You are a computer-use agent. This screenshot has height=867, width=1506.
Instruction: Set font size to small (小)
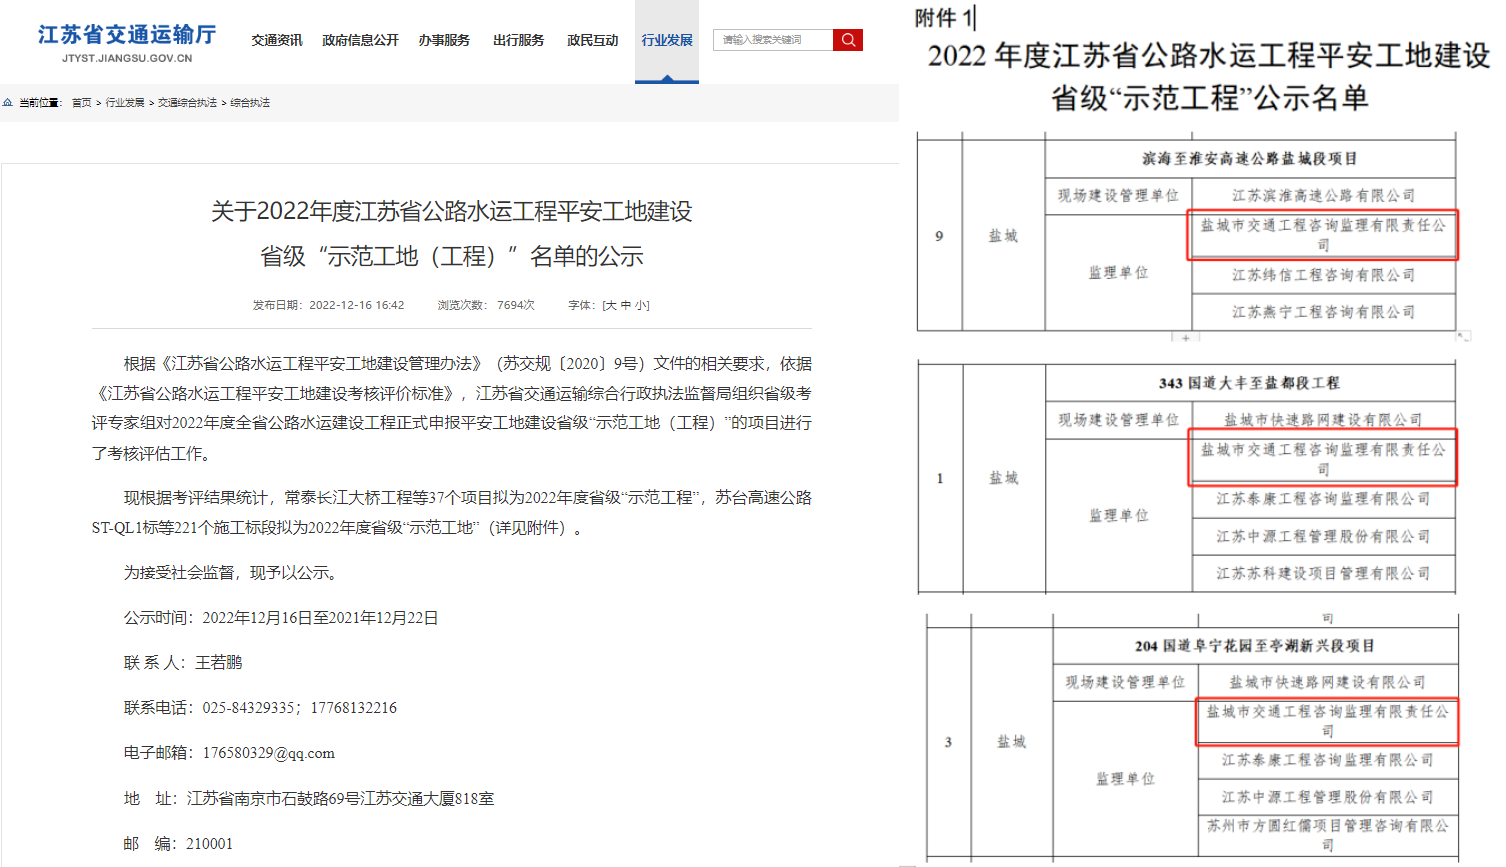coord(641,305)
